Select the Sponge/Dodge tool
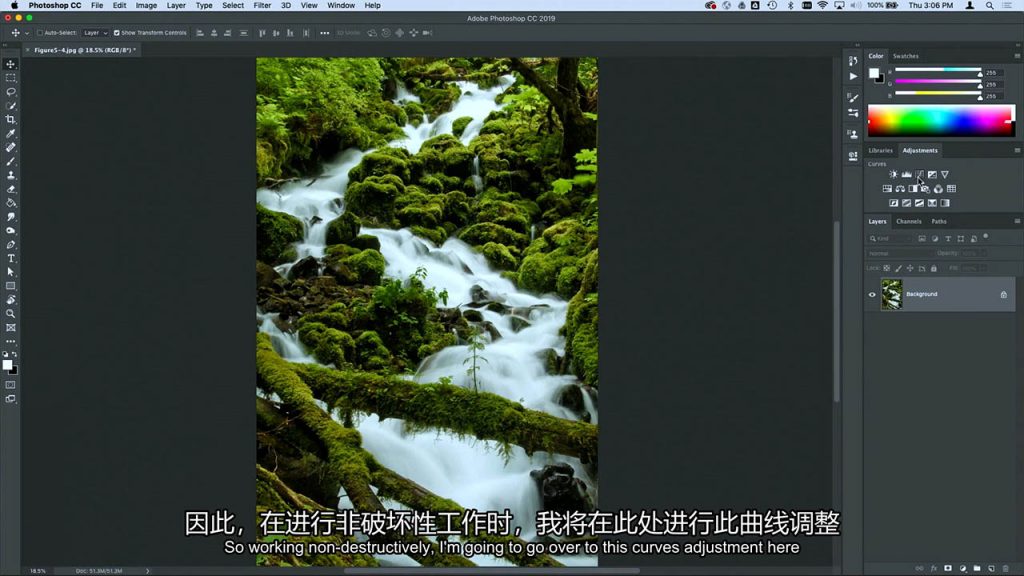The image size is (1024, 576). click(x=10, y=231)
